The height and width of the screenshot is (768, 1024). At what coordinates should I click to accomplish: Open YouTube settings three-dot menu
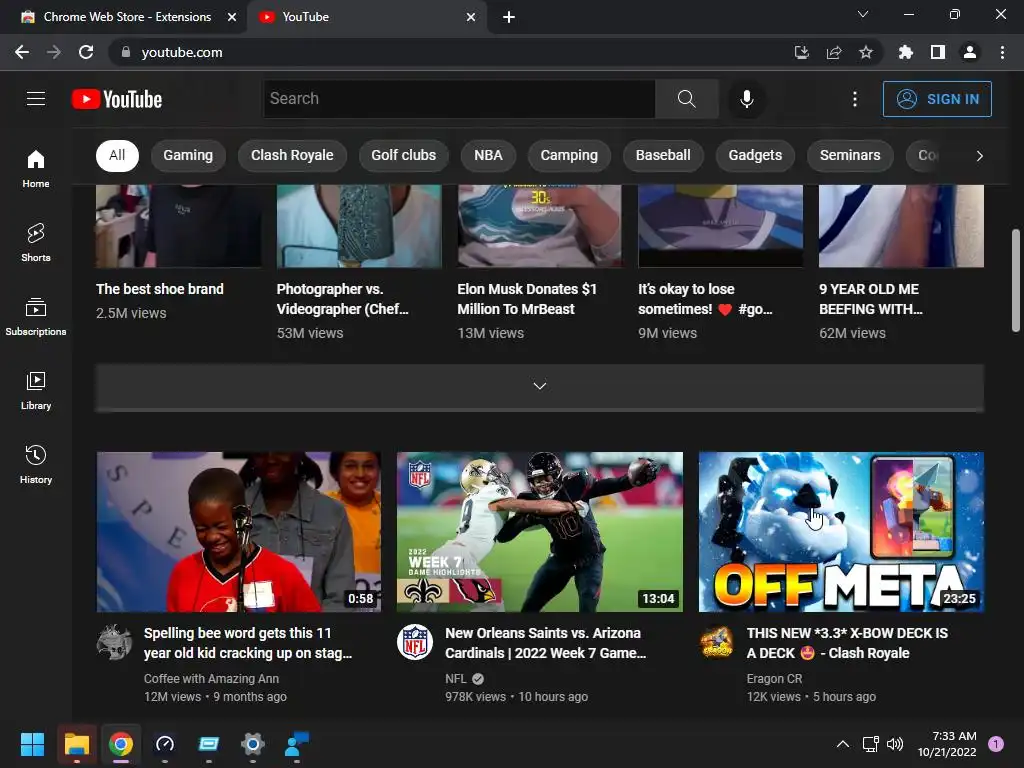[854, 99]
